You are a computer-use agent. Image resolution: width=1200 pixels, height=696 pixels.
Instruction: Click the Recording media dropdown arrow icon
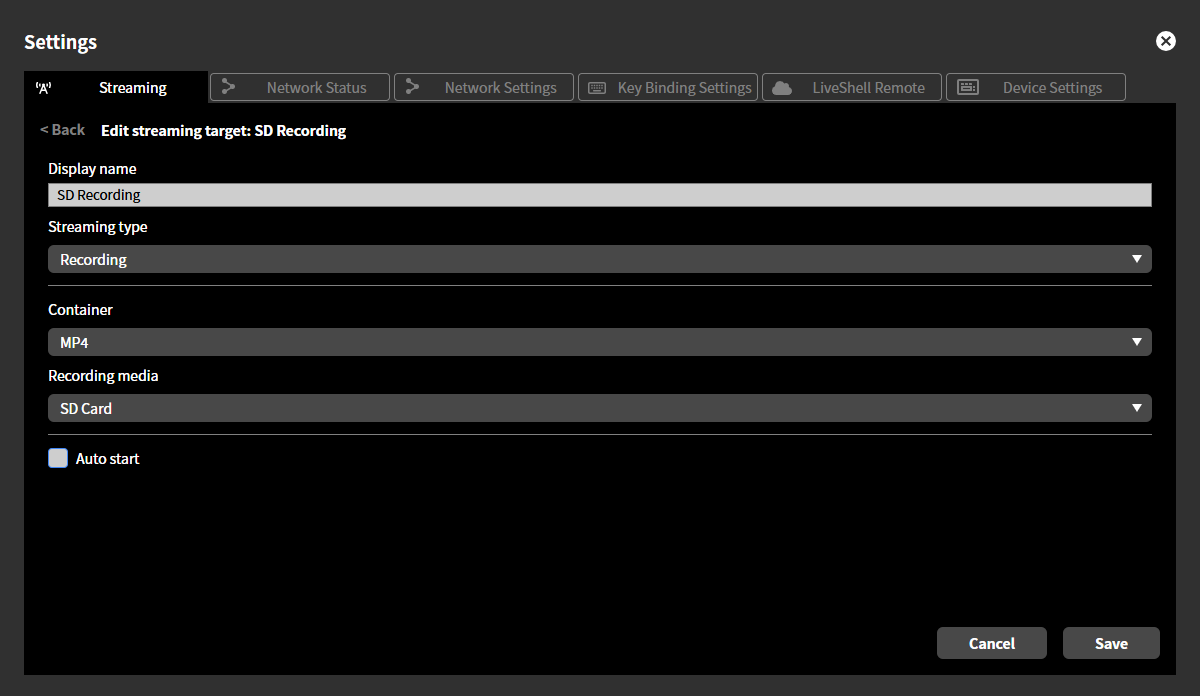(1137, 407)
